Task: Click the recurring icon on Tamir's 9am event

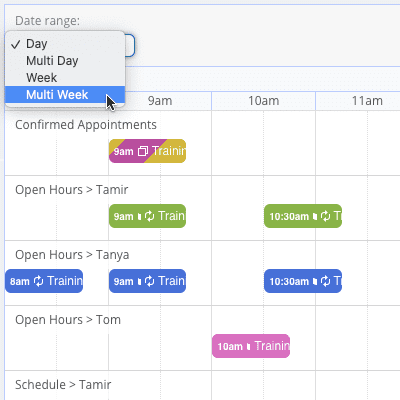Action: point(150,216)
